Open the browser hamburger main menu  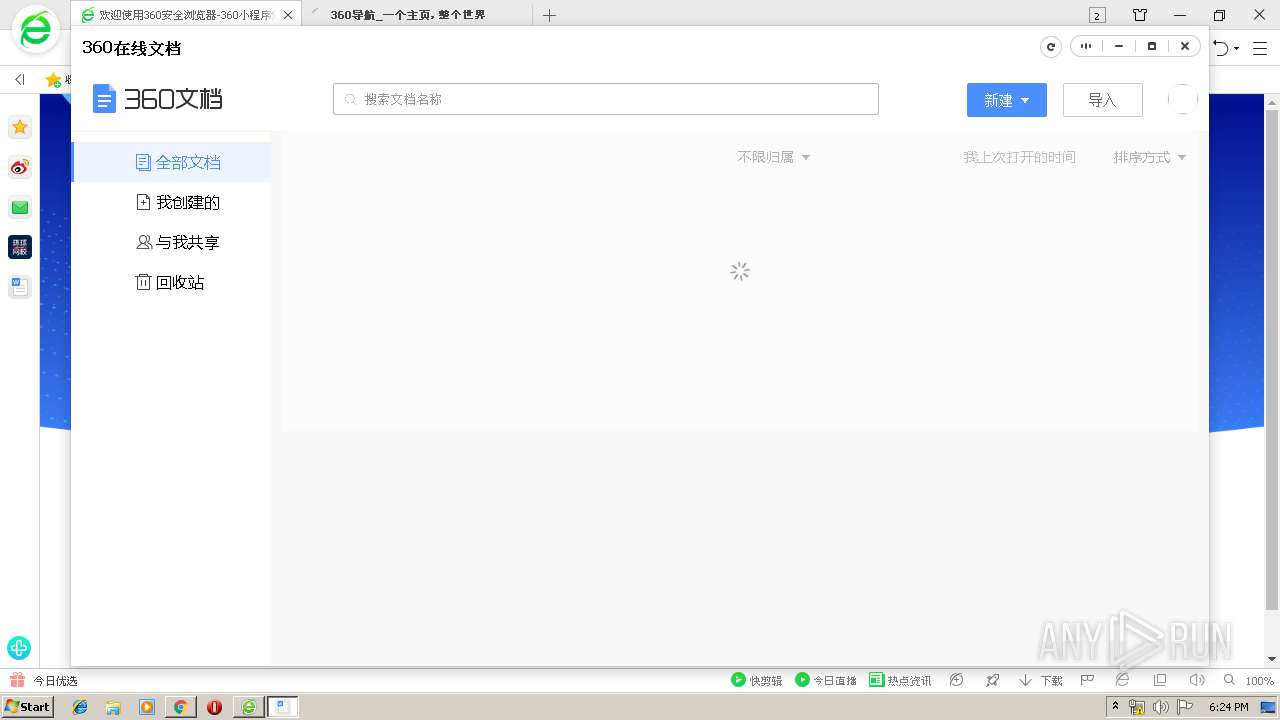click(x=1260, y=48)
